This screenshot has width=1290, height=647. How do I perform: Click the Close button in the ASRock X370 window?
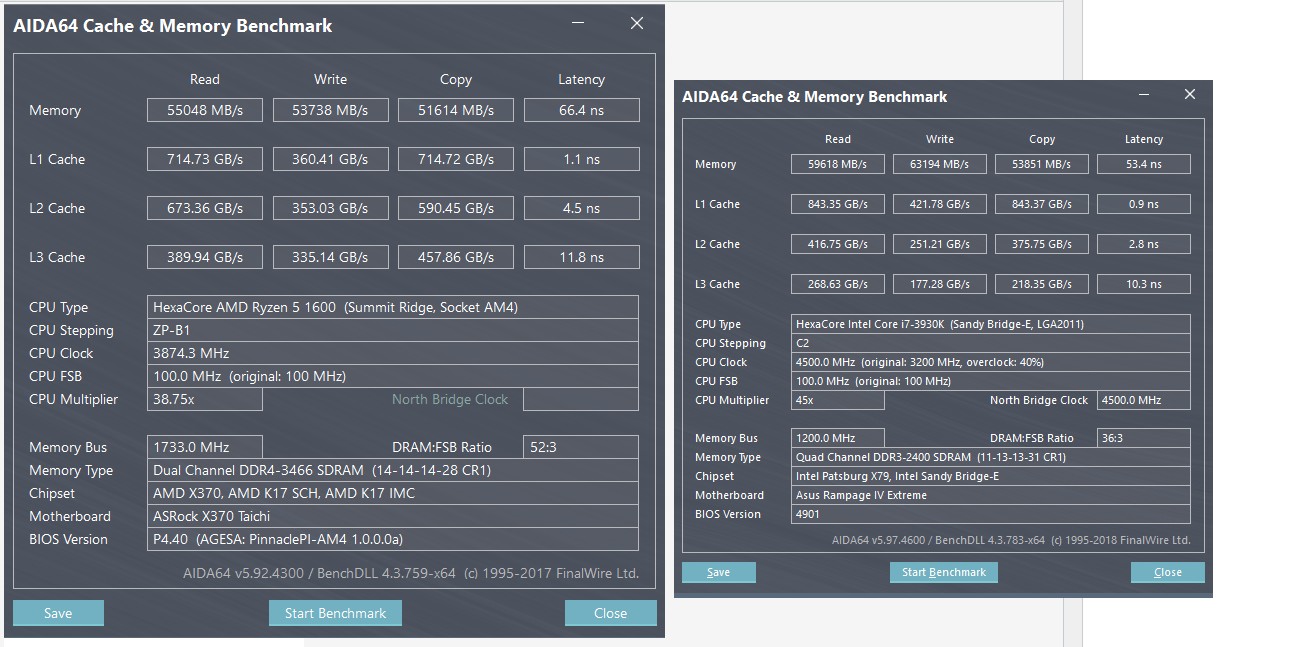(610, 613)
